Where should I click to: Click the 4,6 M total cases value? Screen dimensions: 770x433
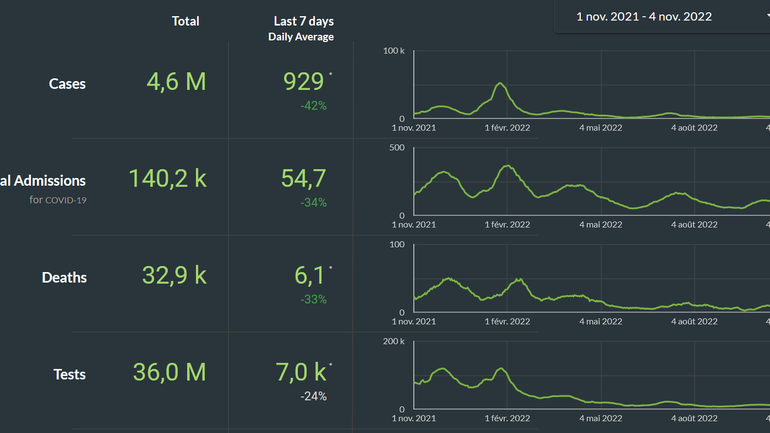pos(176,82)
